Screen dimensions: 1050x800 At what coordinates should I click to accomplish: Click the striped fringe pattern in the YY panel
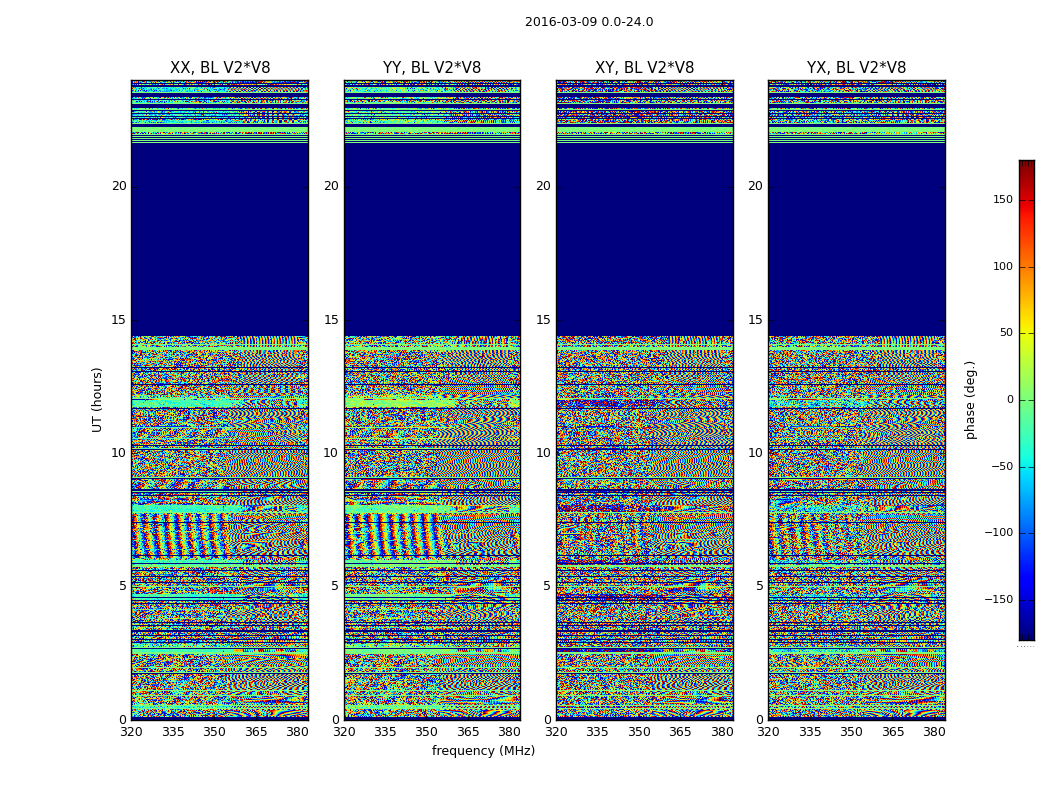pos(392,535)
